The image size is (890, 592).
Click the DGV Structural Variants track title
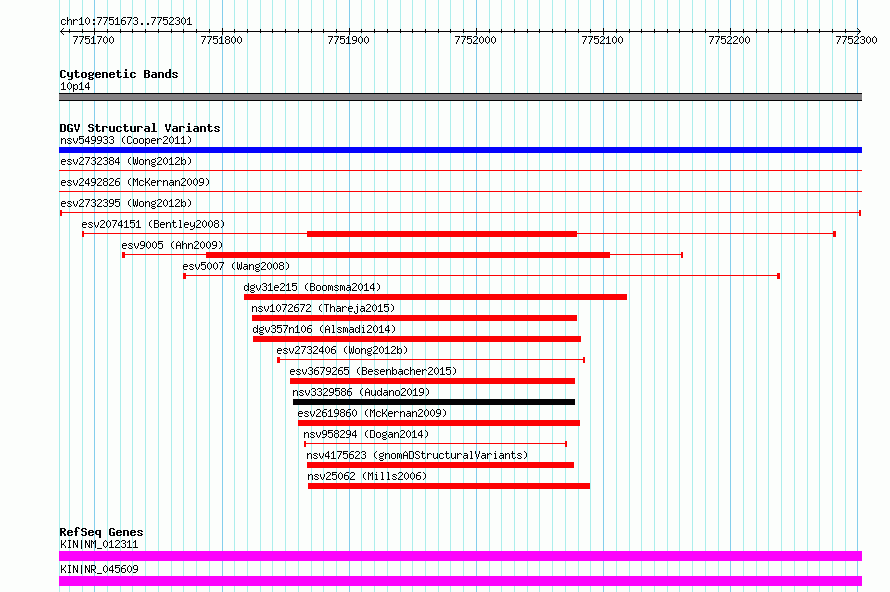point(140,128)
